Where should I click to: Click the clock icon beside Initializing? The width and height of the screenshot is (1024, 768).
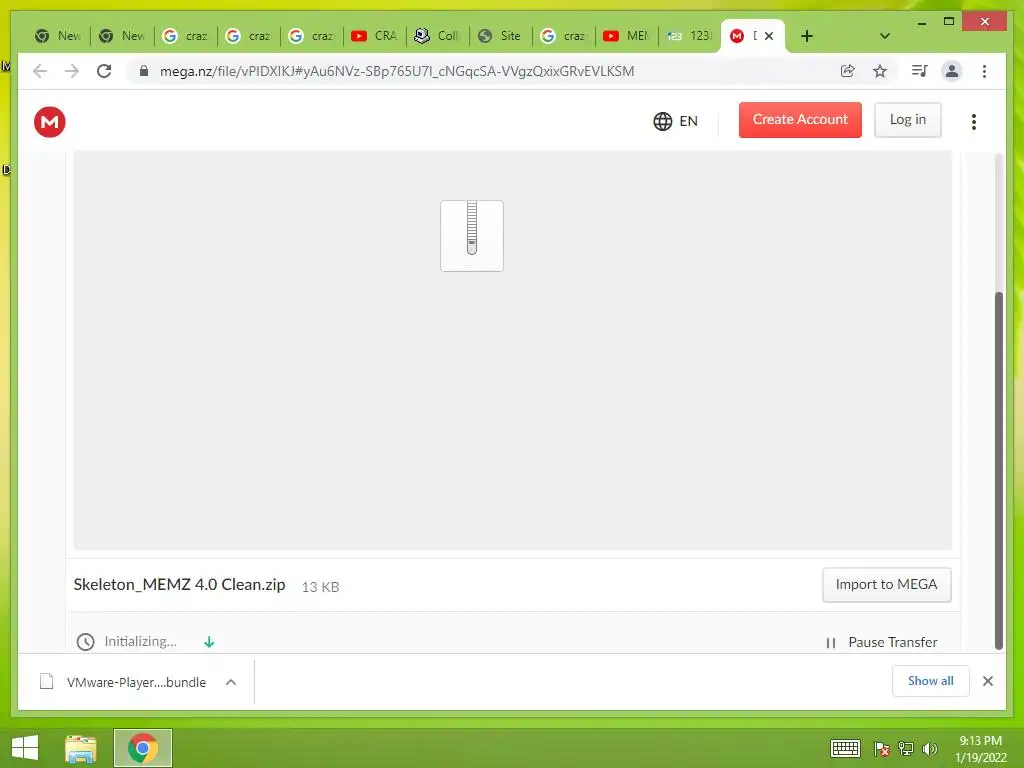tap(86, 642)
